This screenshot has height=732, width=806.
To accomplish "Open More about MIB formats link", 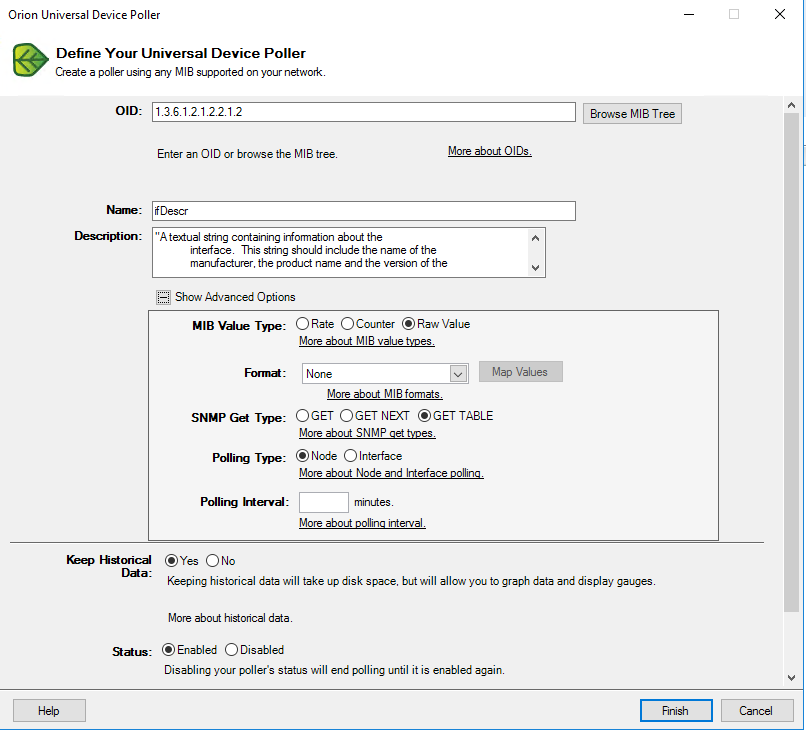I will pyautogui.click(x=384, y=394).
